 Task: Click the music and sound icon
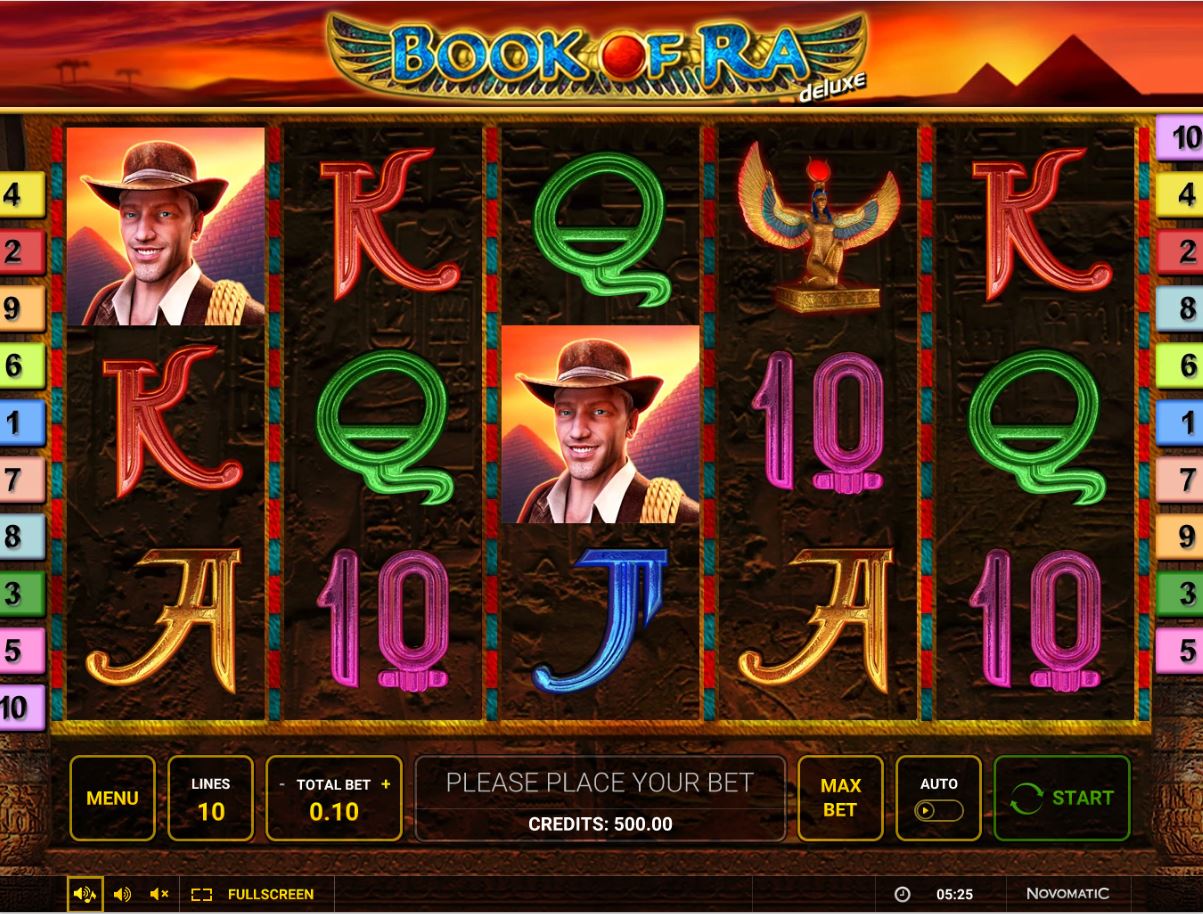pyautogui.click(x=85, y=894)
